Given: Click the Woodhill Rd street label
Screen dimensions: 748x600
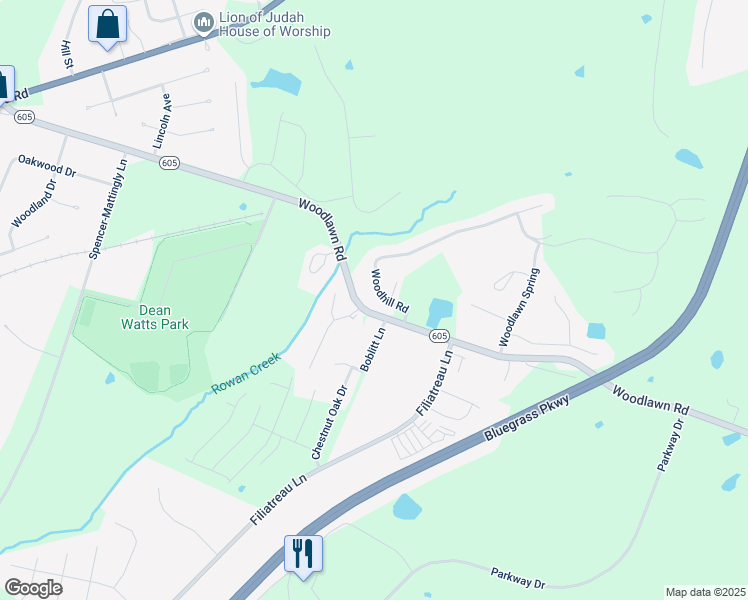Looking at the screenshot, I should pyautogui.click(x=390, y=291).
